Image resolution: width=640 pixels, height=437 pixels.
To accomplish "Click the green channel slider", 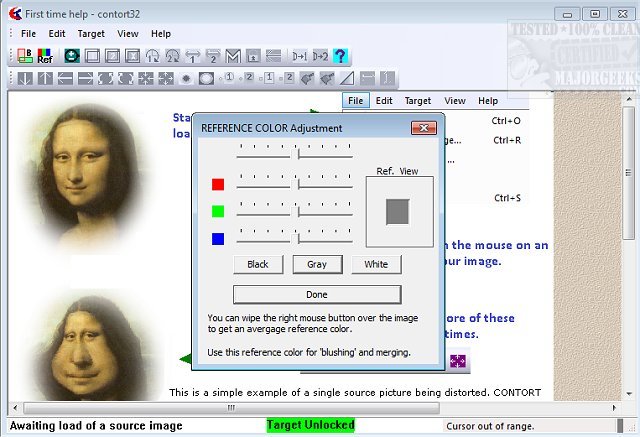I will point(294,209).
